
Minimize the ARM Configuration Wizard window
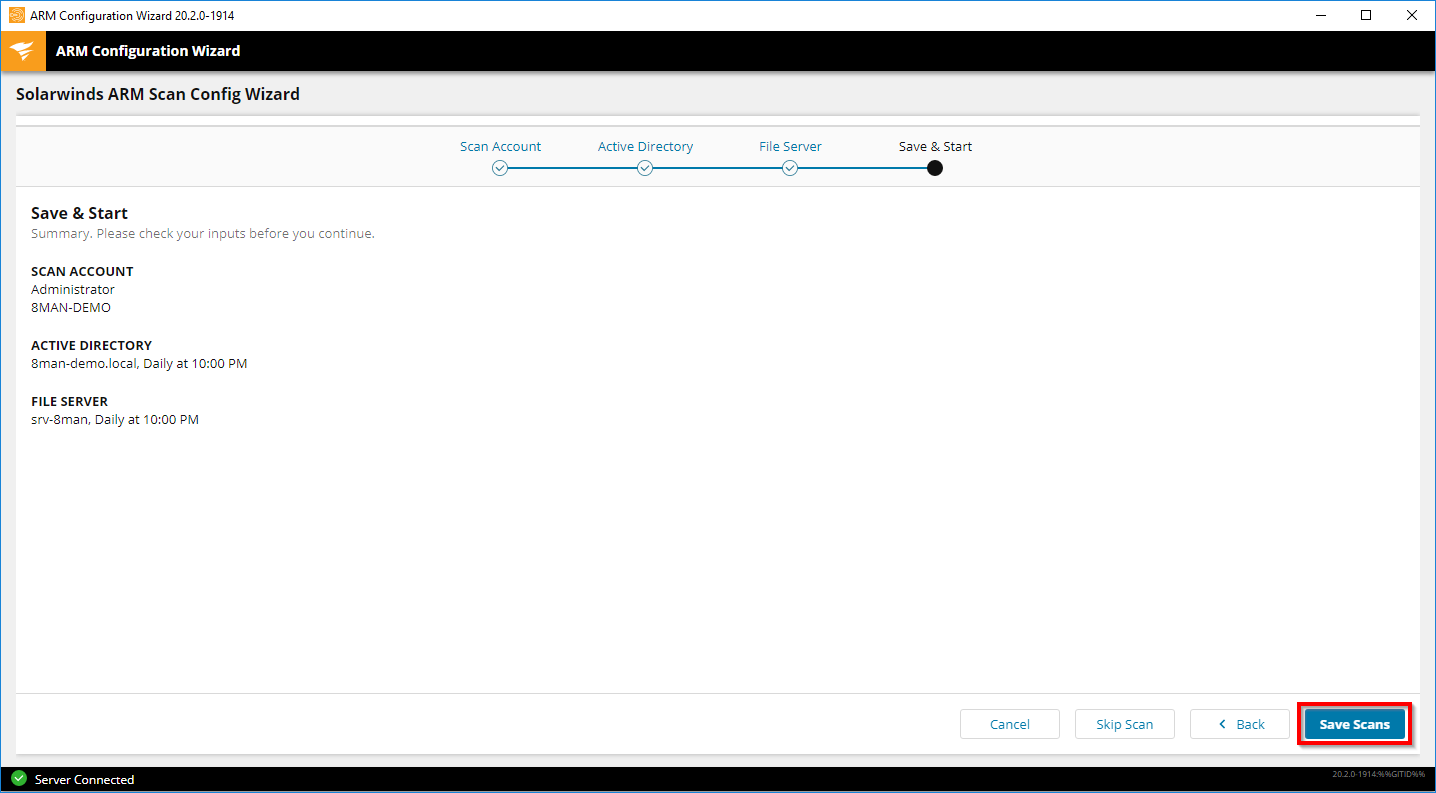(x=1320, y=15)
